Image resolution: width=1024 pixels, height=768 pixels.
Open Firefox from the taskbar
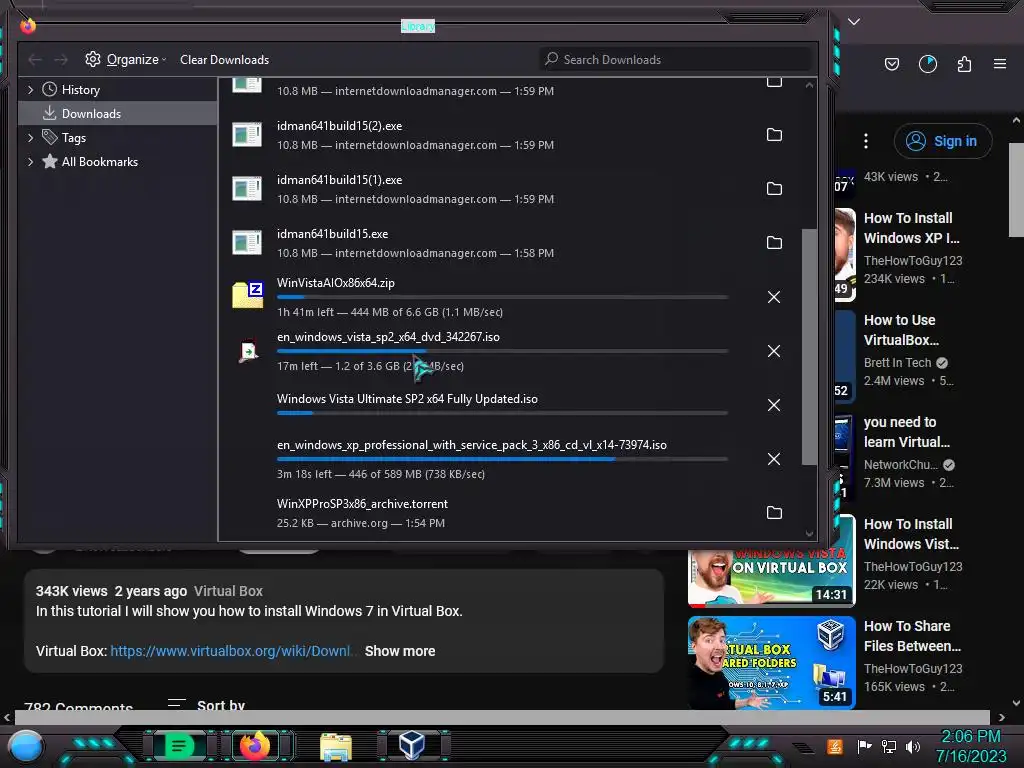point(255,745)
